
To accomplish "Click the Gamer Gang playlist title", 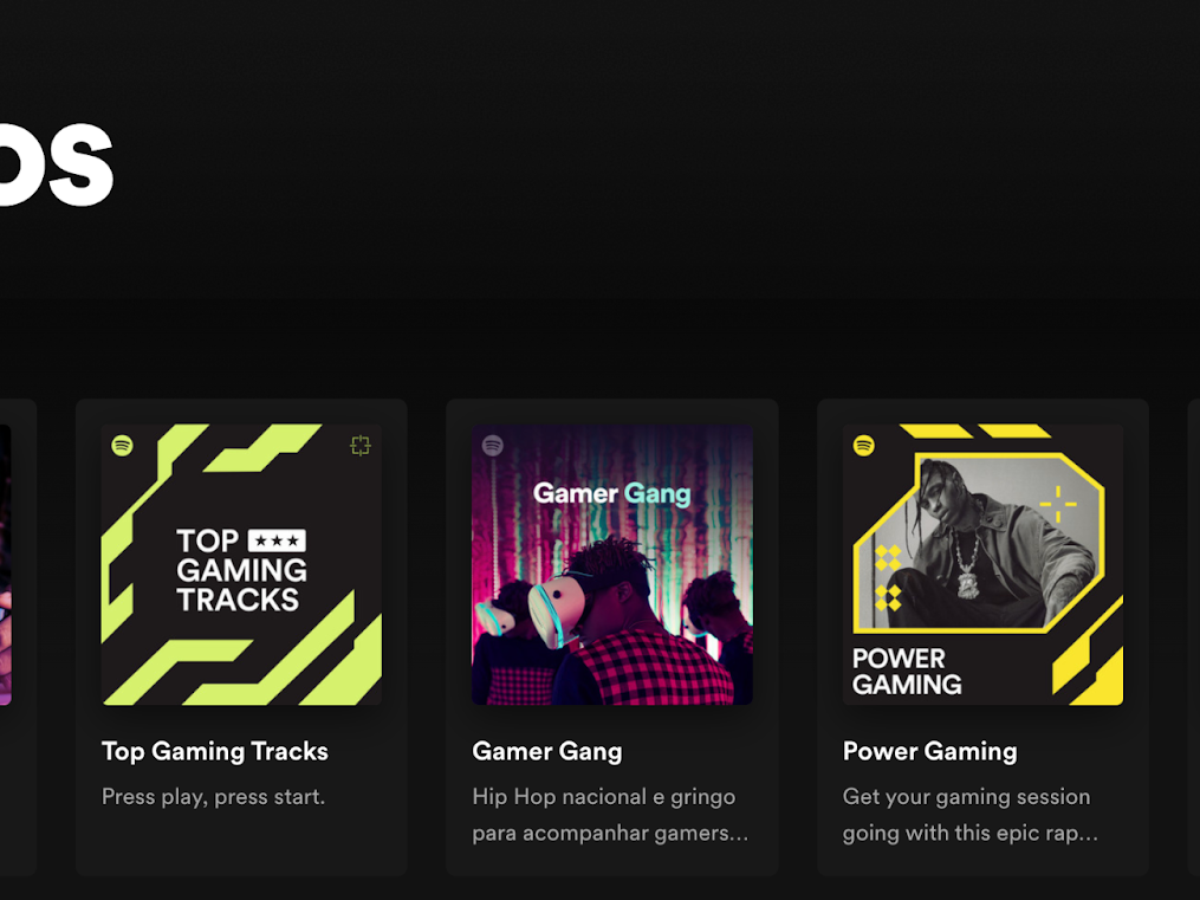I will pyautogui.click(x=547, y=752).
